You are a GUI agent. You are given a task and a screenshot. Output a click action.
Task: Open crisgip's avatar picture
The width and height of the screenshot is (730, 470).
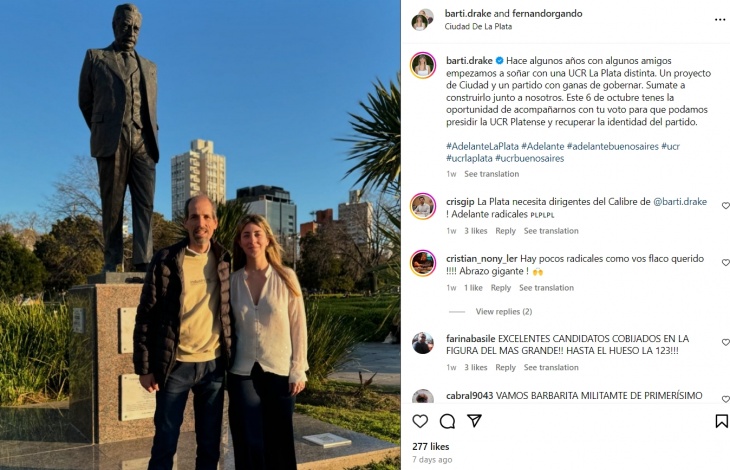coord(423,206)
